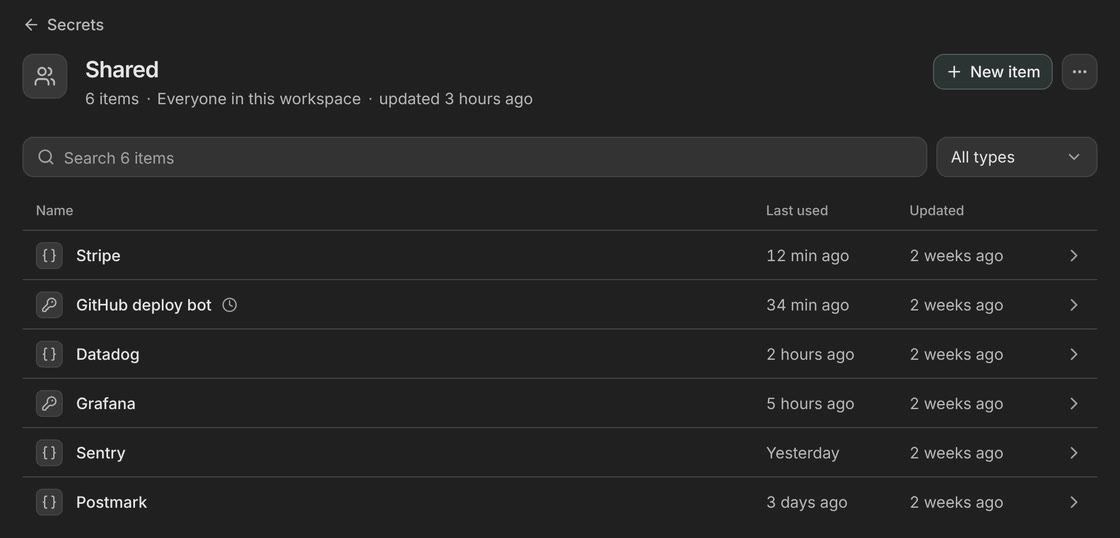Expand Stripe row with its chevron
This screenshot has width=1120, height=538.
(x=1074, y=256)
